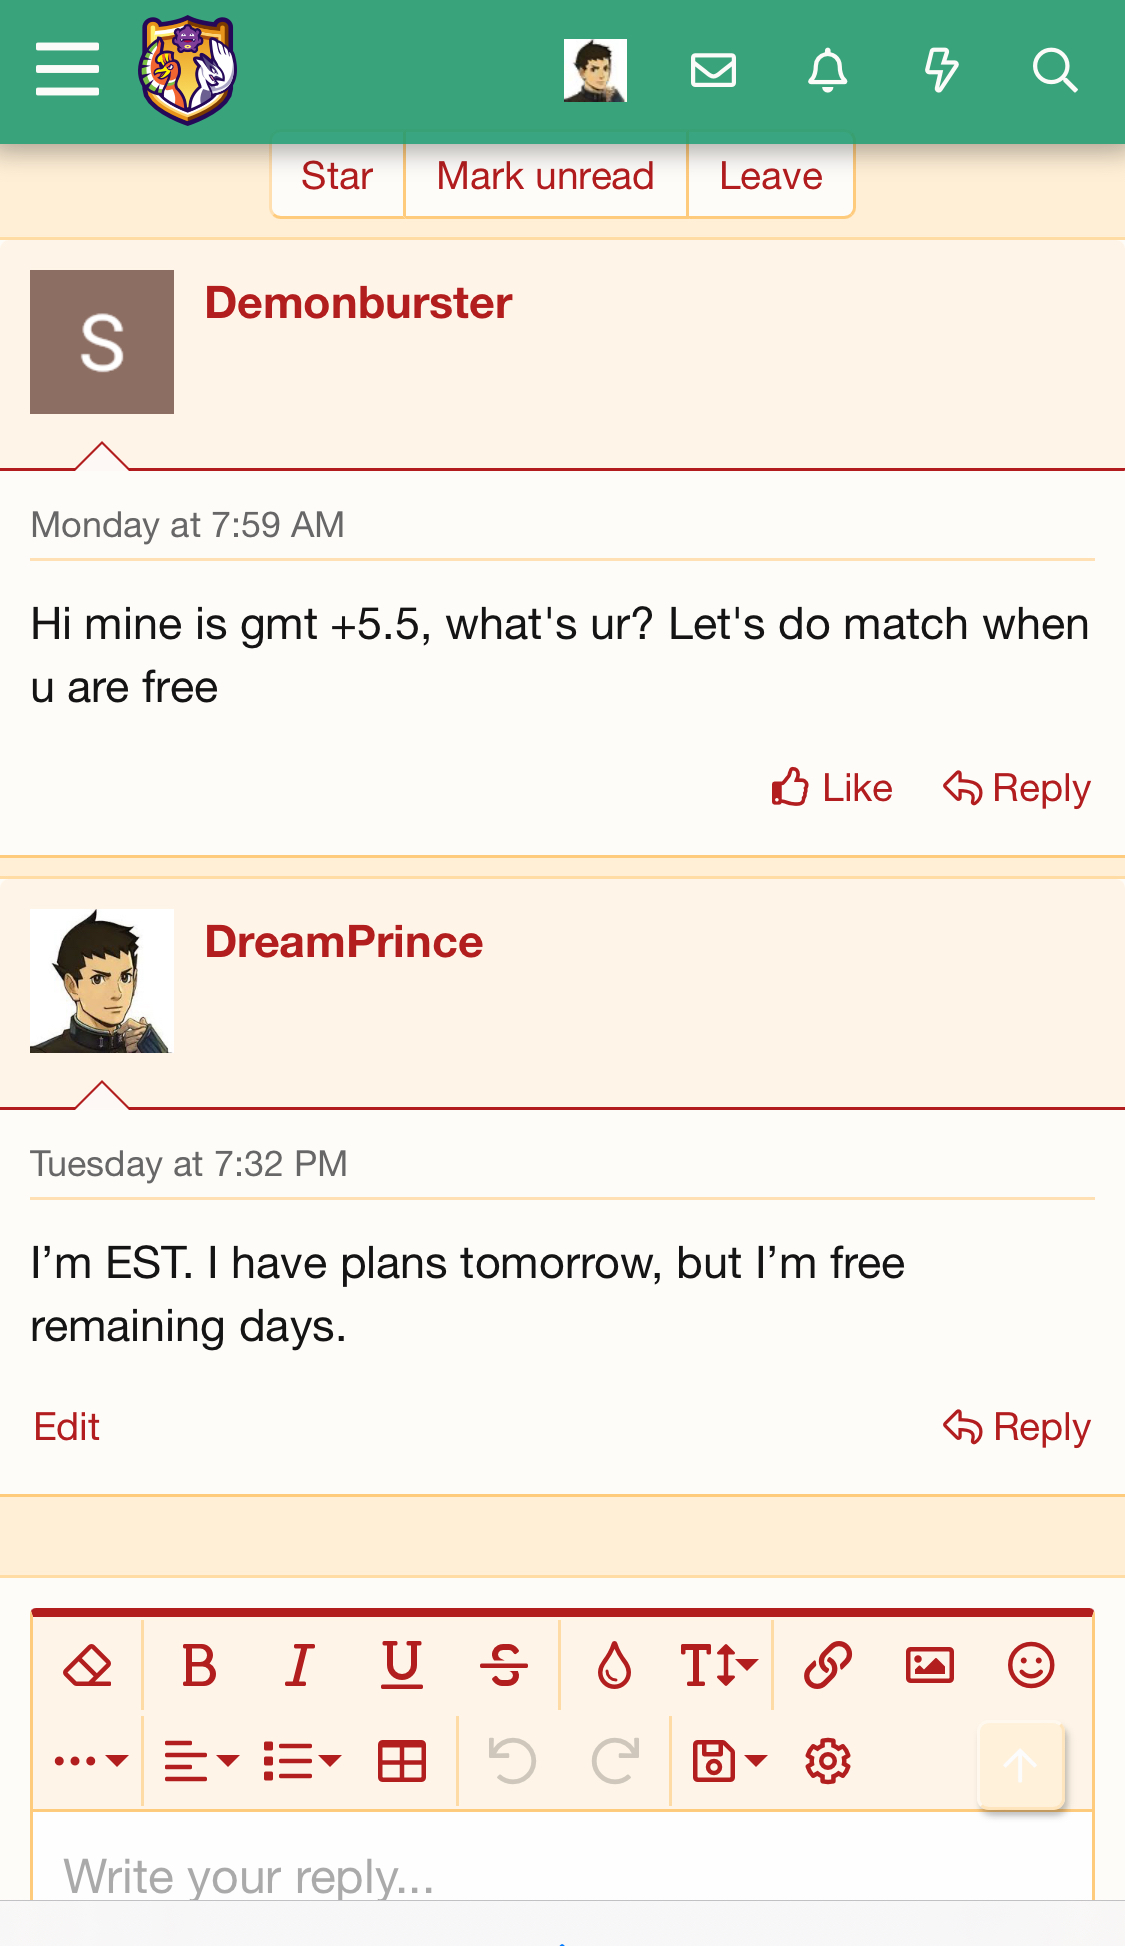This screenshot has width=1125, height=1946.
Task: Toggle underline text formatting
Action: click(x=402, y=1666)
